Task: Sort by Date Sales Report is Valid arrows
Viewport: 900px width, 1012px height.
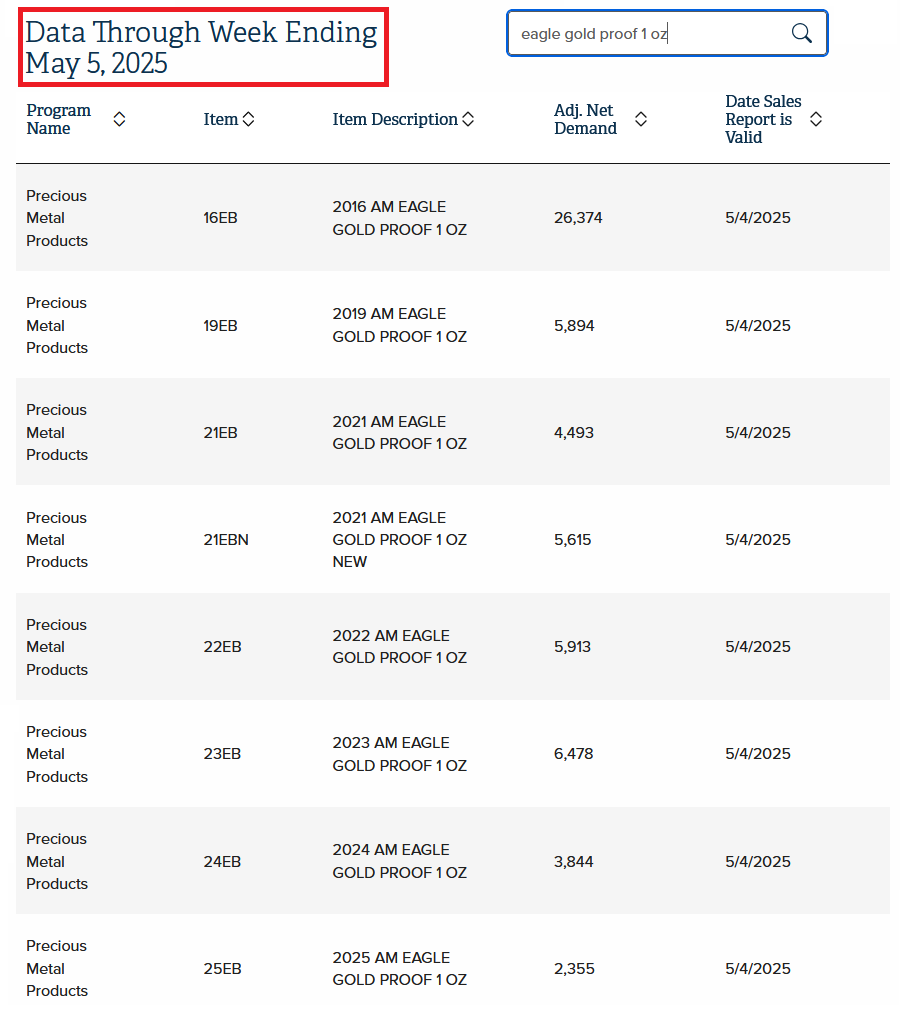Action: [x=815, y=119]
